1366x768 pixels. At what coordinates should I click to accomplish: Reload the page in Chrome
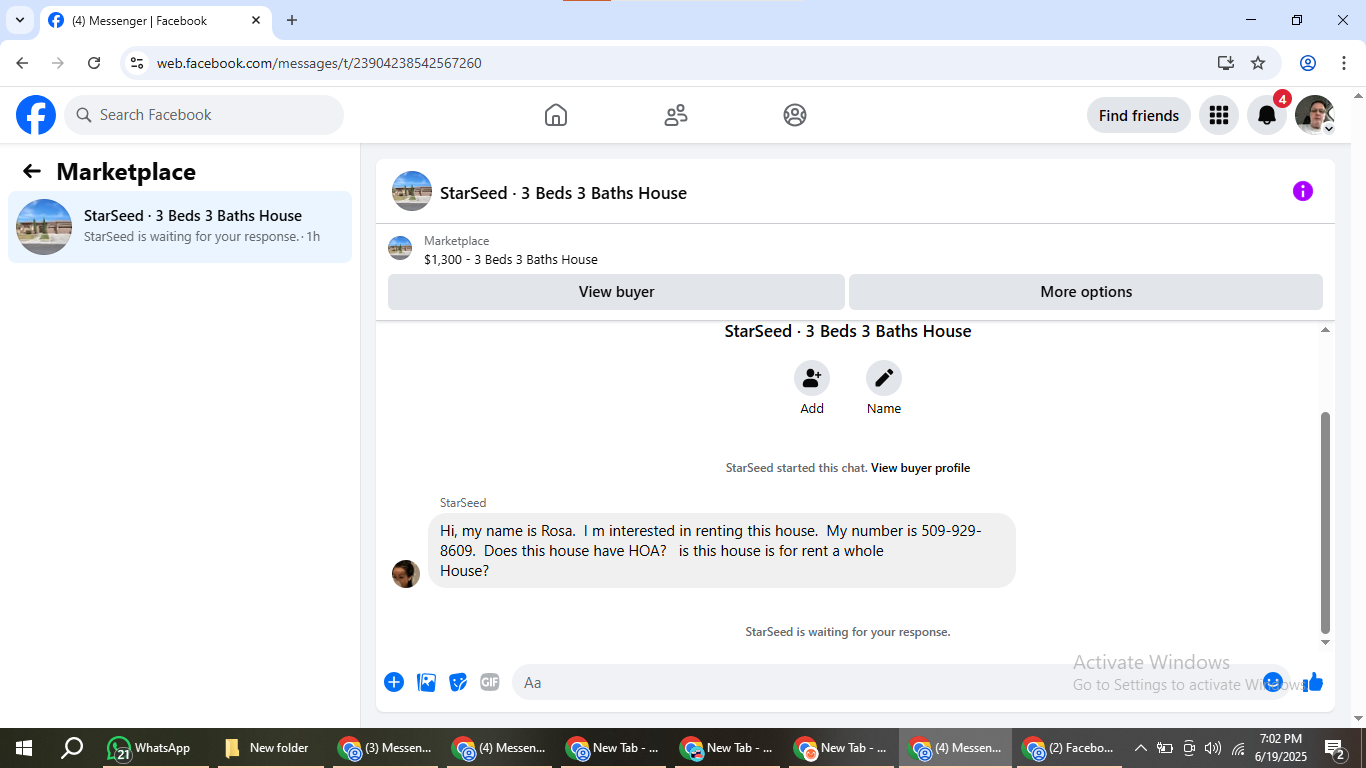pyautogui.click(x=94, y=63)
